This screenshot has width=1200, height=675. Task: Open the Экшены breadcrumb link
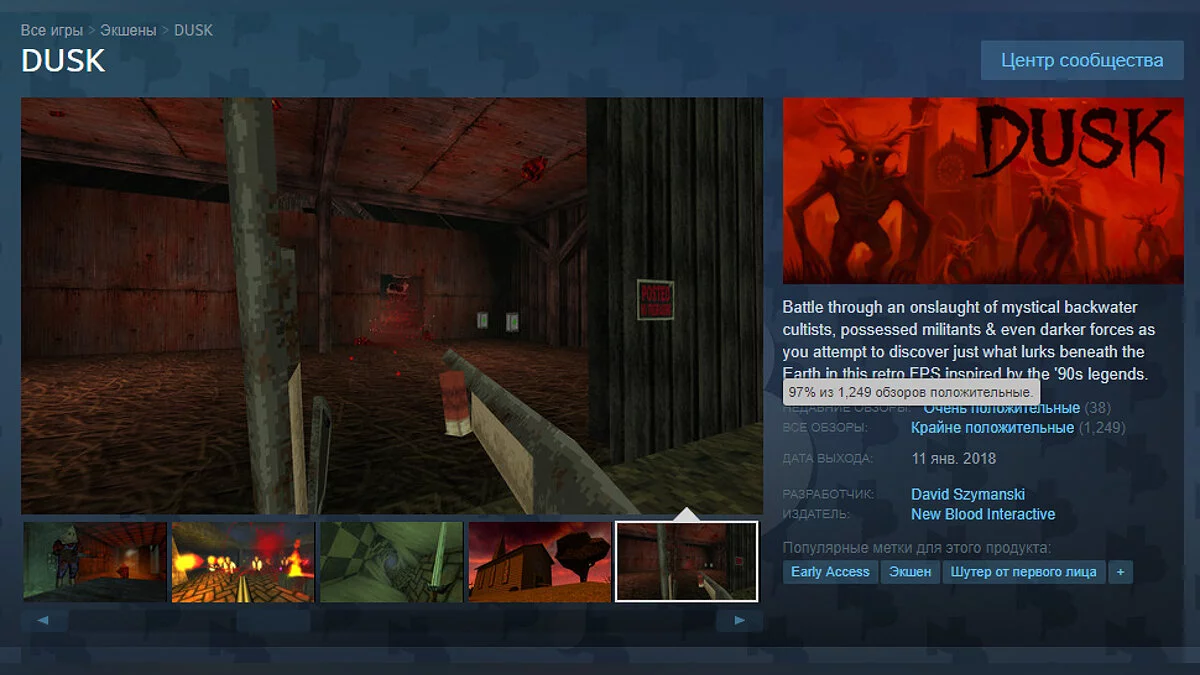[x=128, y=30]
